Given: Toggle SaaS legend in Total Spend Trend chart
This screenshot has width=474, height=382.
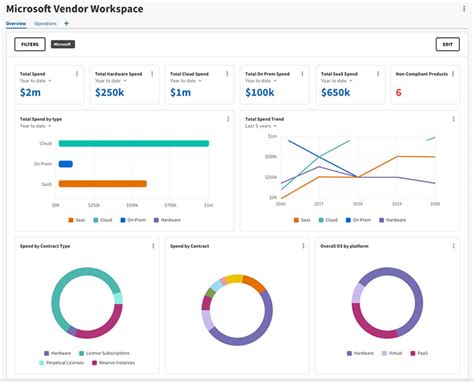Looking at the screenshot, I should [302, 220].
